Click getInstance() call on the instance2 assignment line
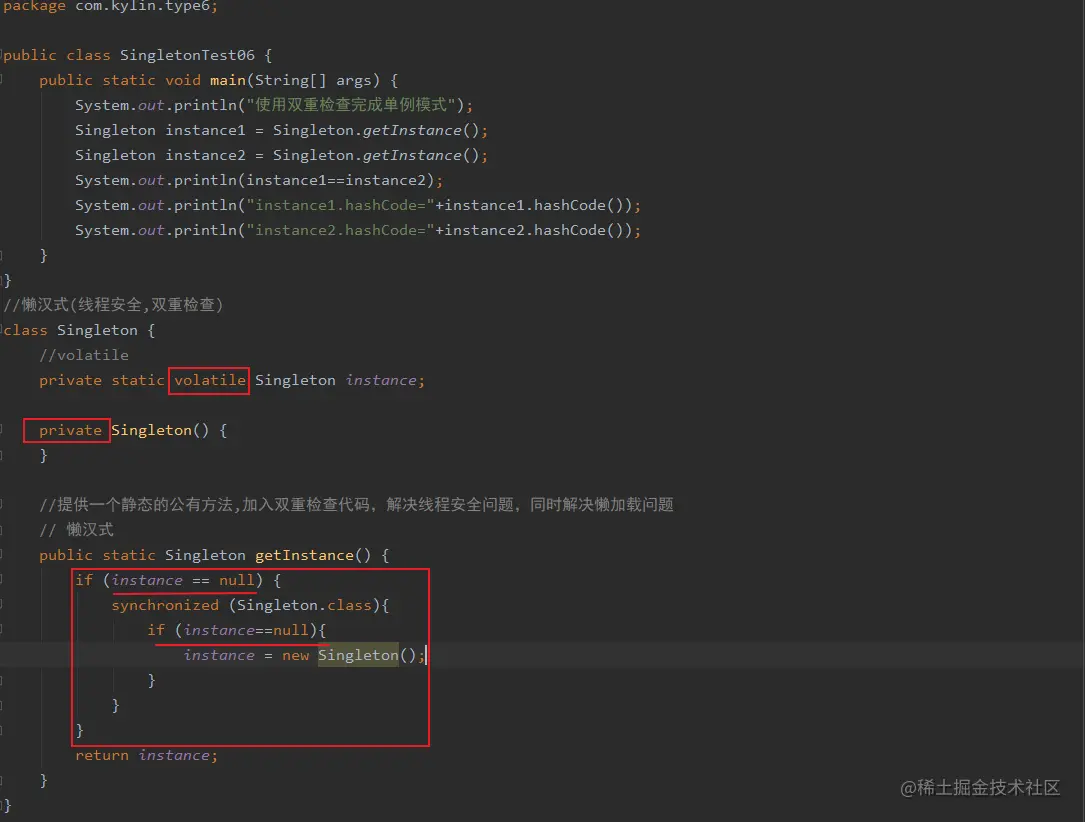Viewport: 1085px width, 822px height. click(421, 155)
